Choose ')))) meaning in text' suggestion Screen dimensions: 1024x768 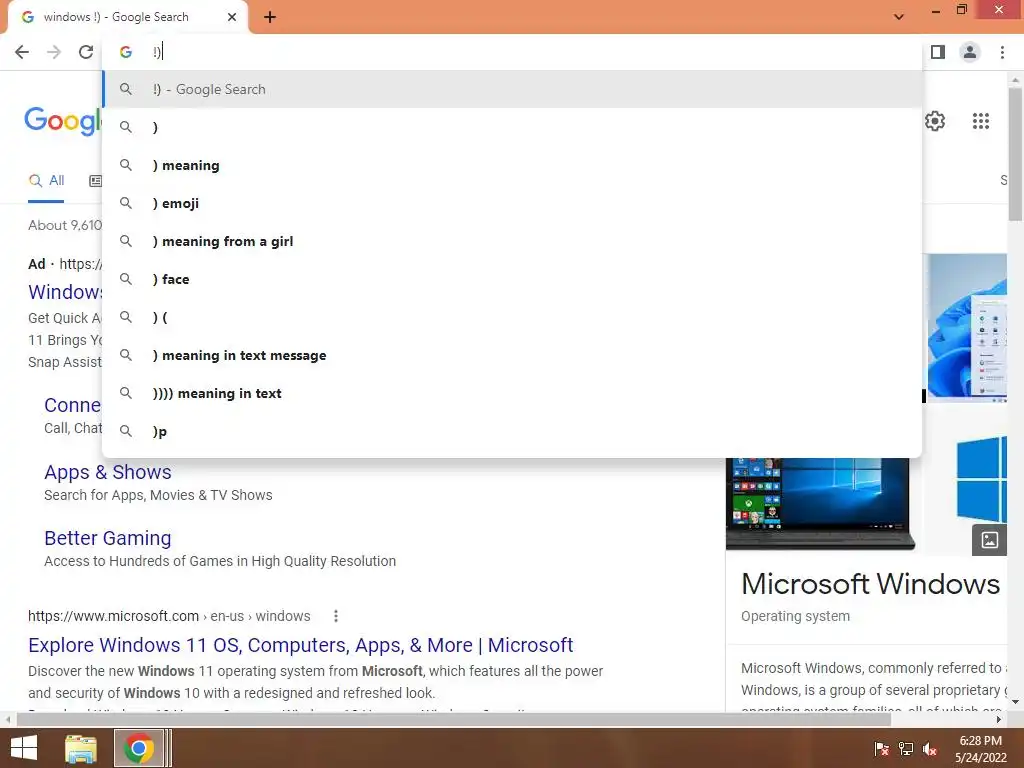tap(512, 393)
